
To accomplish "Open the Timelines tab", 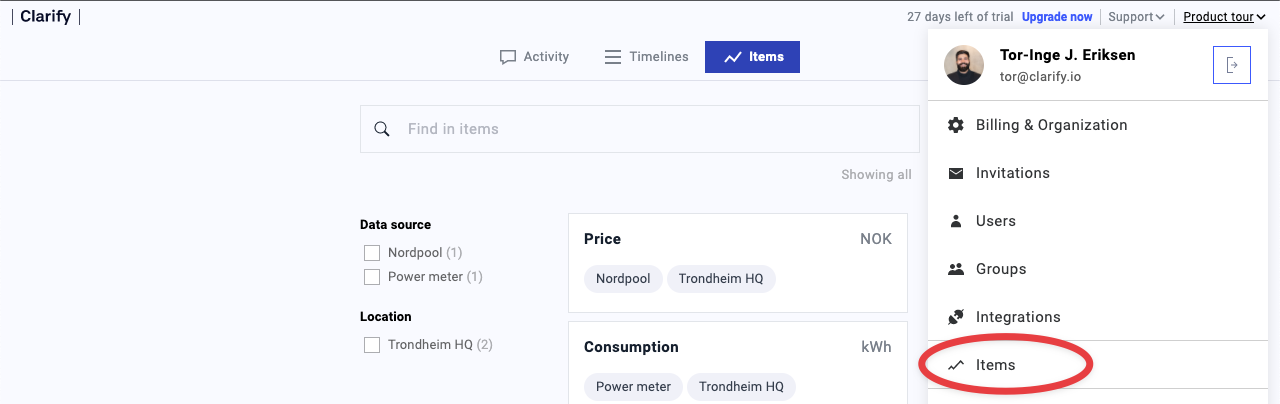I will coord(647,57).
